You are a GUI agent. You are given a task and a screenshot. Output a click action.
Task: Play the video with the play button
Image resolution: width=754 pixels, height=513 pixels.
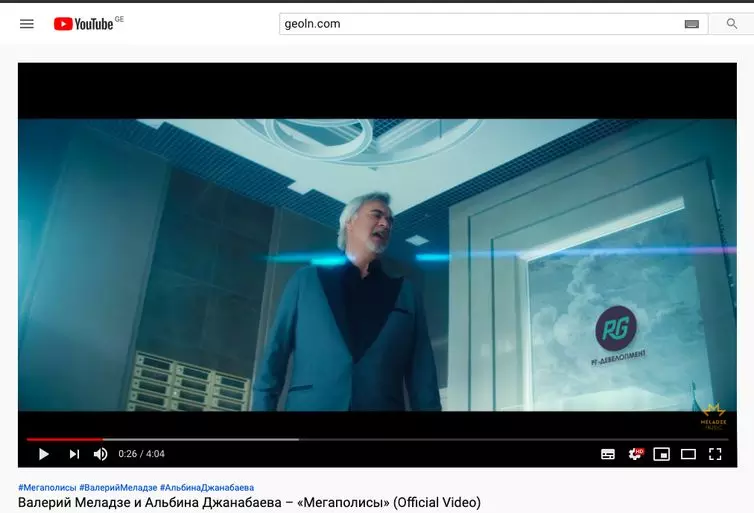coord(44,454)
